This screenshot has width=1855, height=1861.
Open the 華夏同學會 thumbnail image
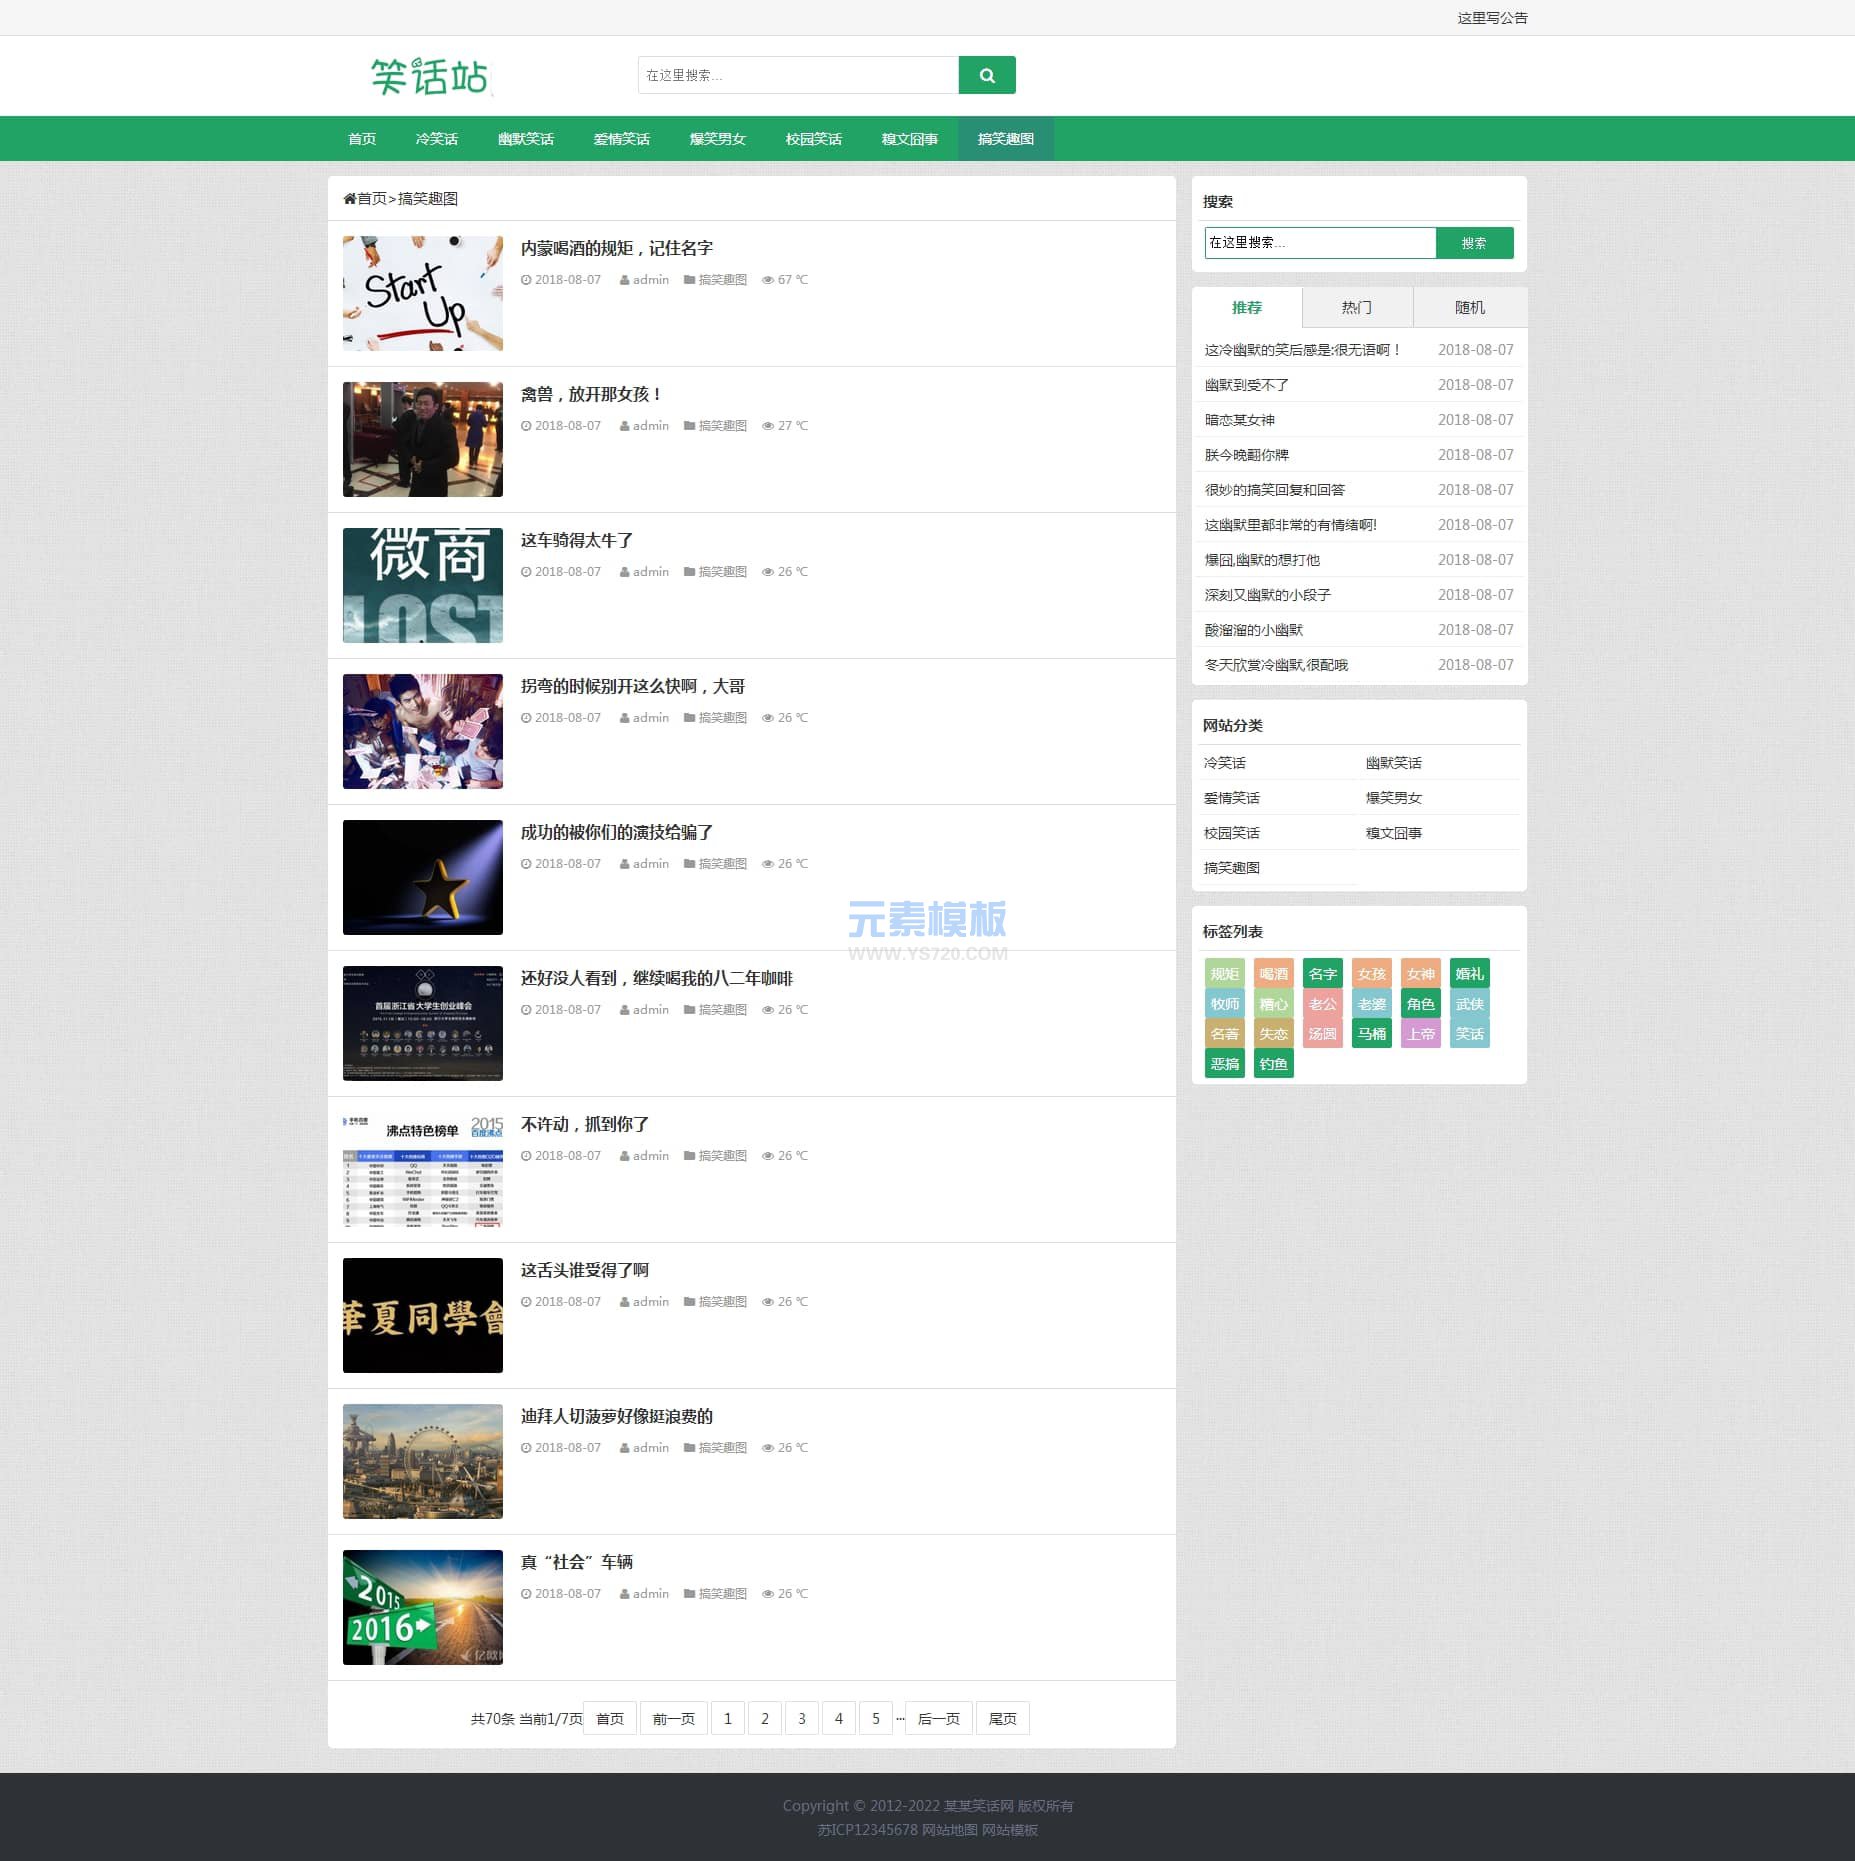tap(423, 1315)
